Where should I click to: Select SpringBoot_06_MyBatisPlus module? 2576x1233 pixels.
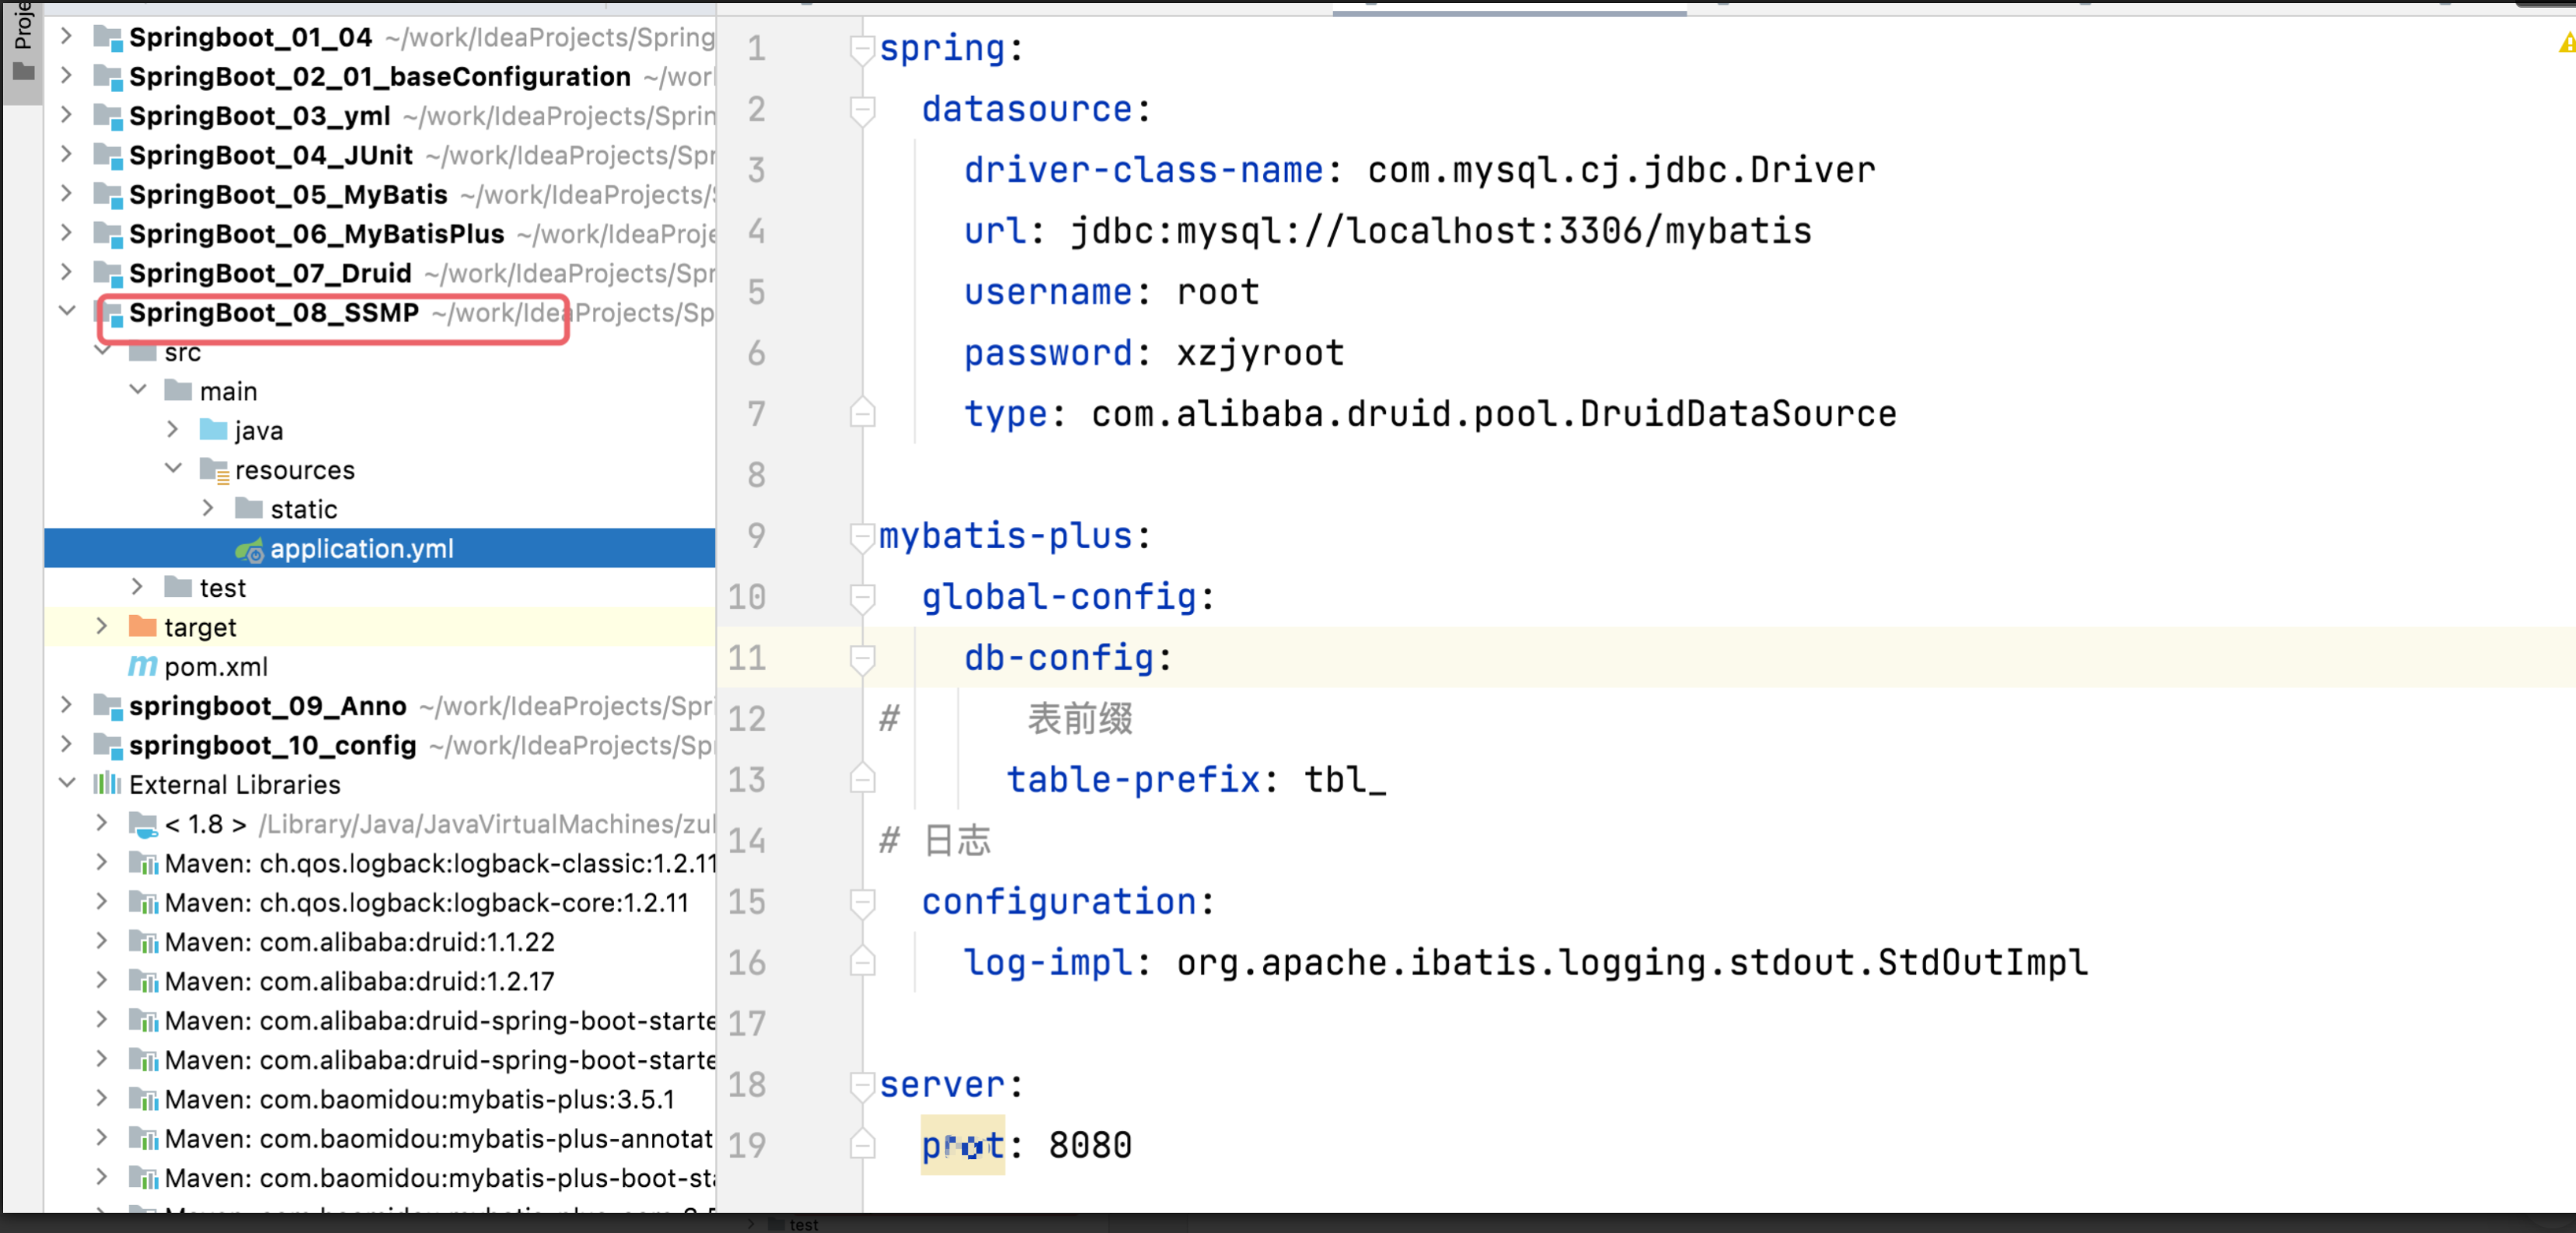pos(316,234)
